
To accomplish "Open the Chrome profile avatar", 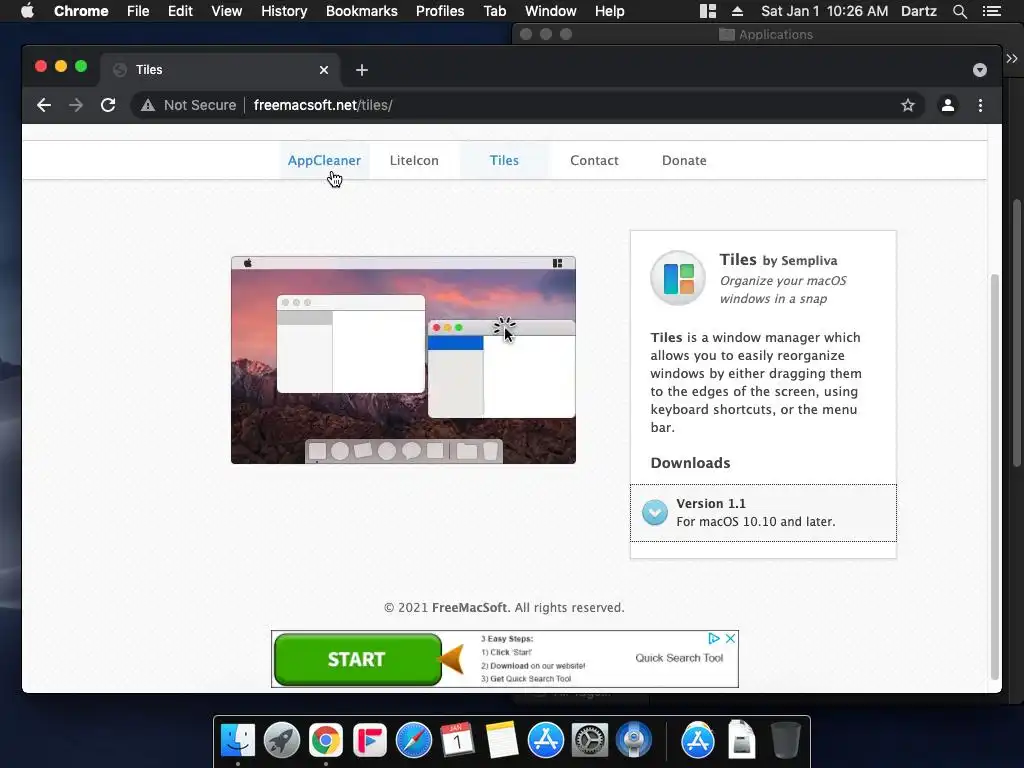I will click(x=948, y=105).
